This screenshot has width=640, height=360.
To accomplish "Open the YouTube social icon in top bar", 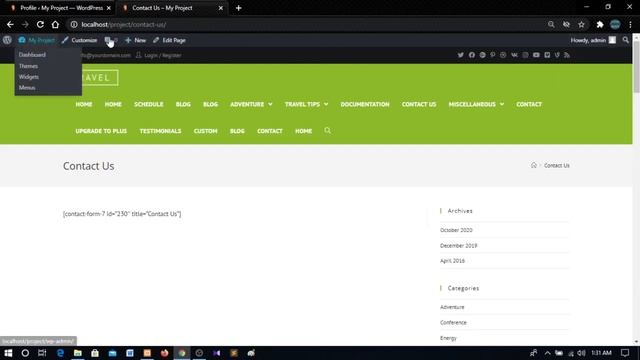I will (536, 55).
